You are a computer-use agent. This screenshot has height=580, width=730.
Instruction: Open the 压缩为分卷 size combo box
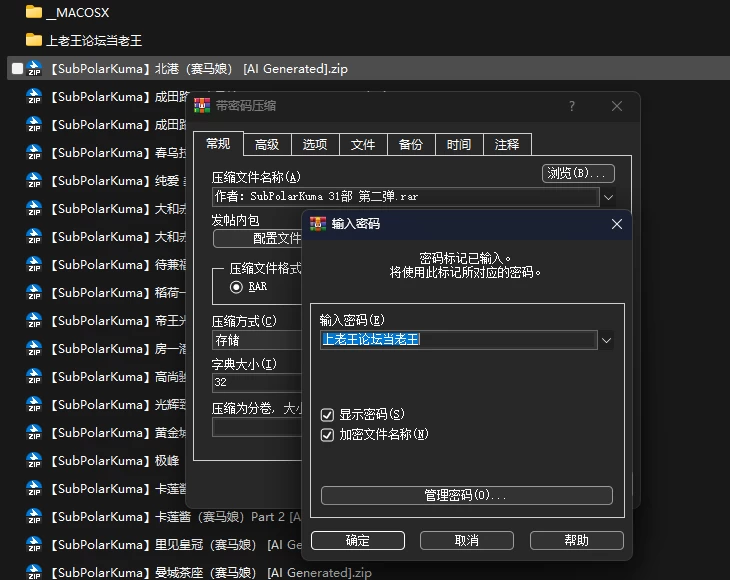257,427
